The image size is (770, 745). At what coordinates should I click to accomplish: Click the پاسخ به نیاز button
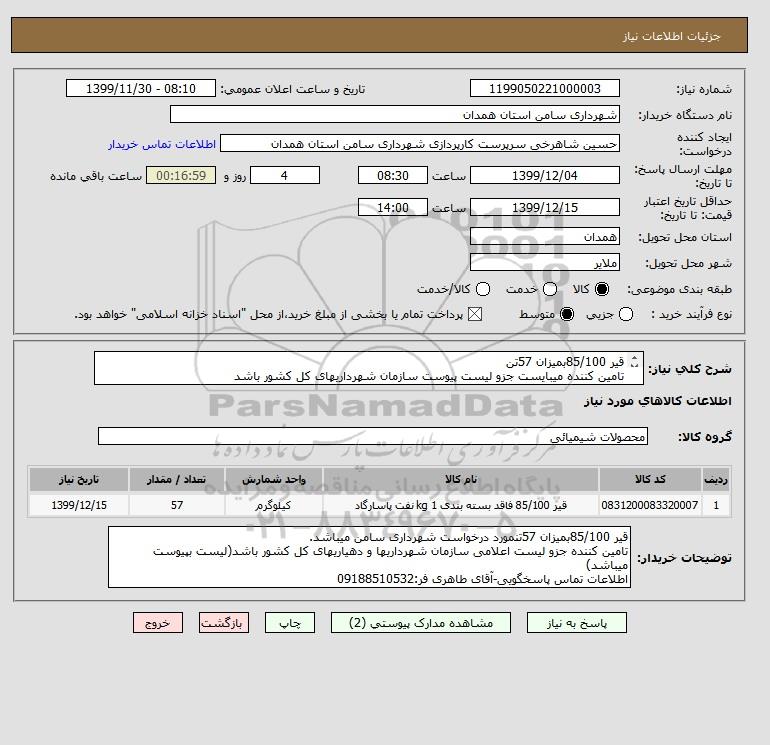point(577,623)
